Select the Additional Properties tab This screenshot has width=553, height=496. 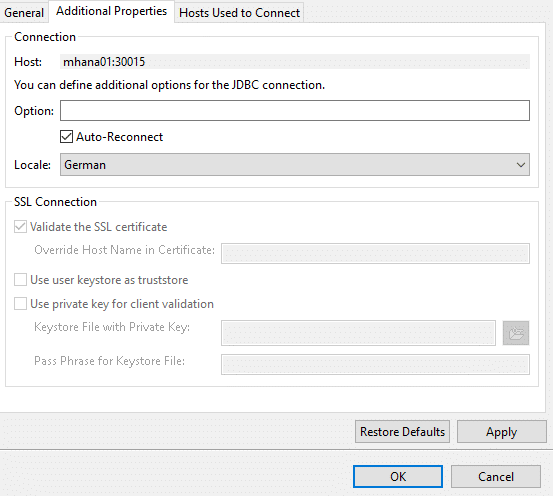(111, 11)
